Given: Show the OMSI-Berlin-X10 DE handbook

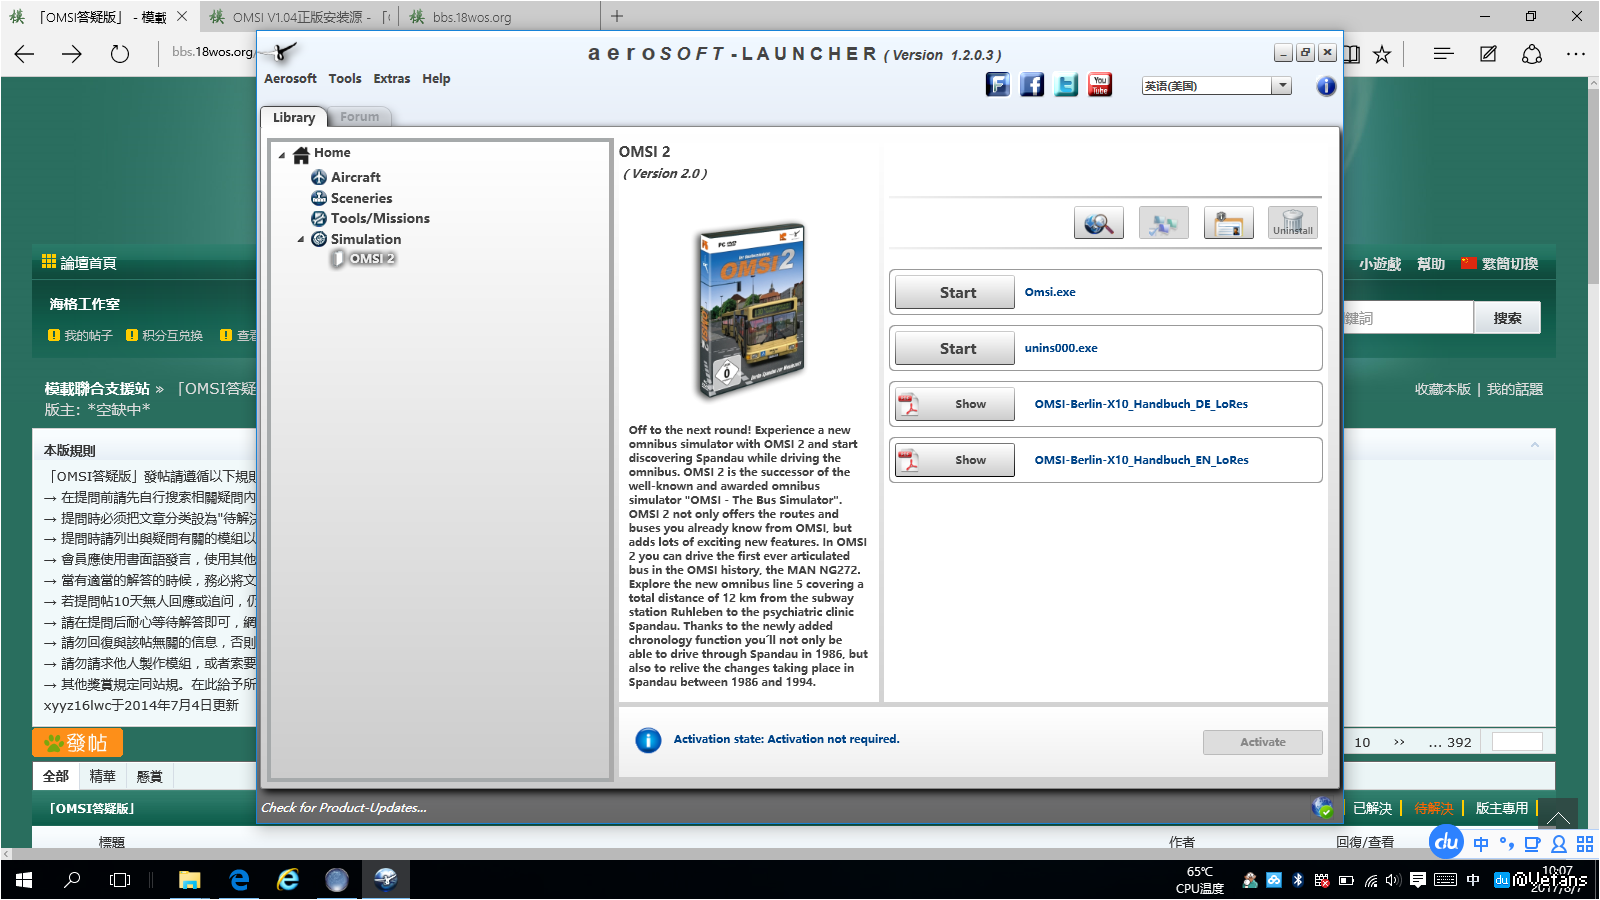Looking at the screenshot, I should (955, 405).
